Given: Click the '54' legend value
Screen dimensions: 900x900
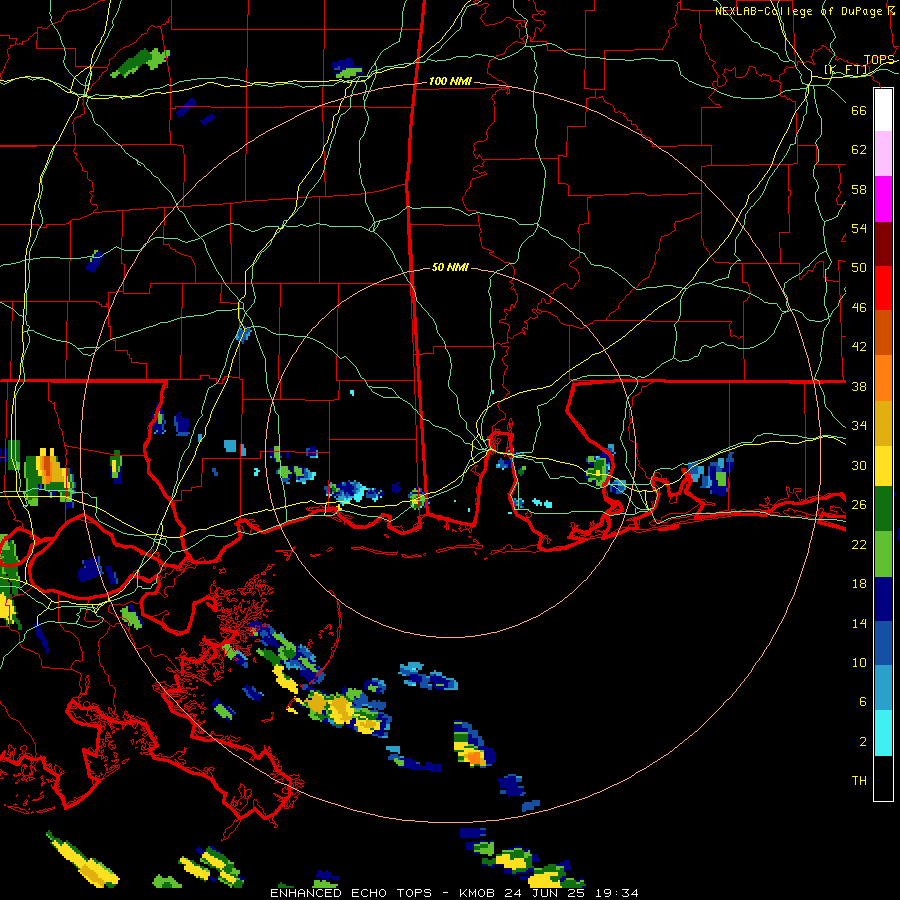Looking at the screenshot, I should pos(859,228).
